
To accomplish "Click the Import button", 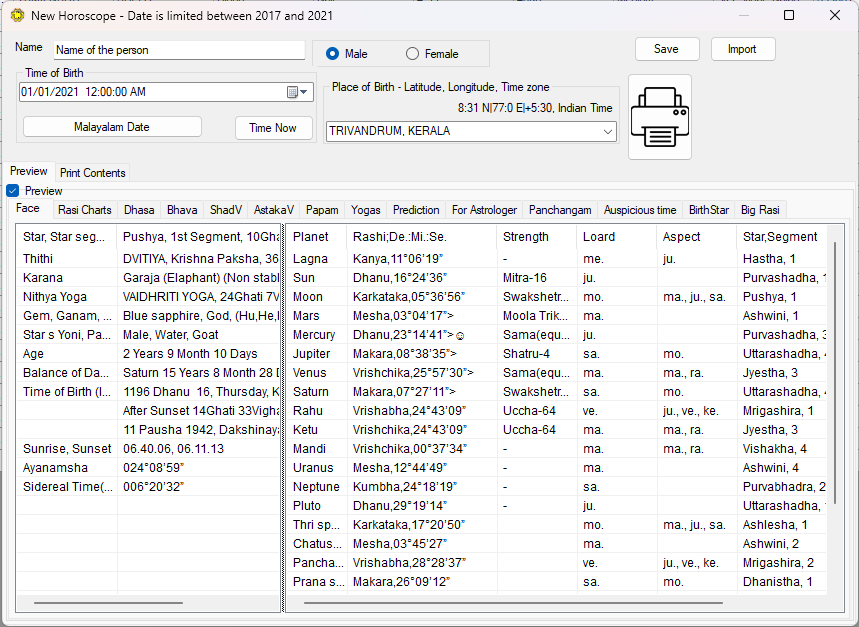I will [x=743, y=49].
